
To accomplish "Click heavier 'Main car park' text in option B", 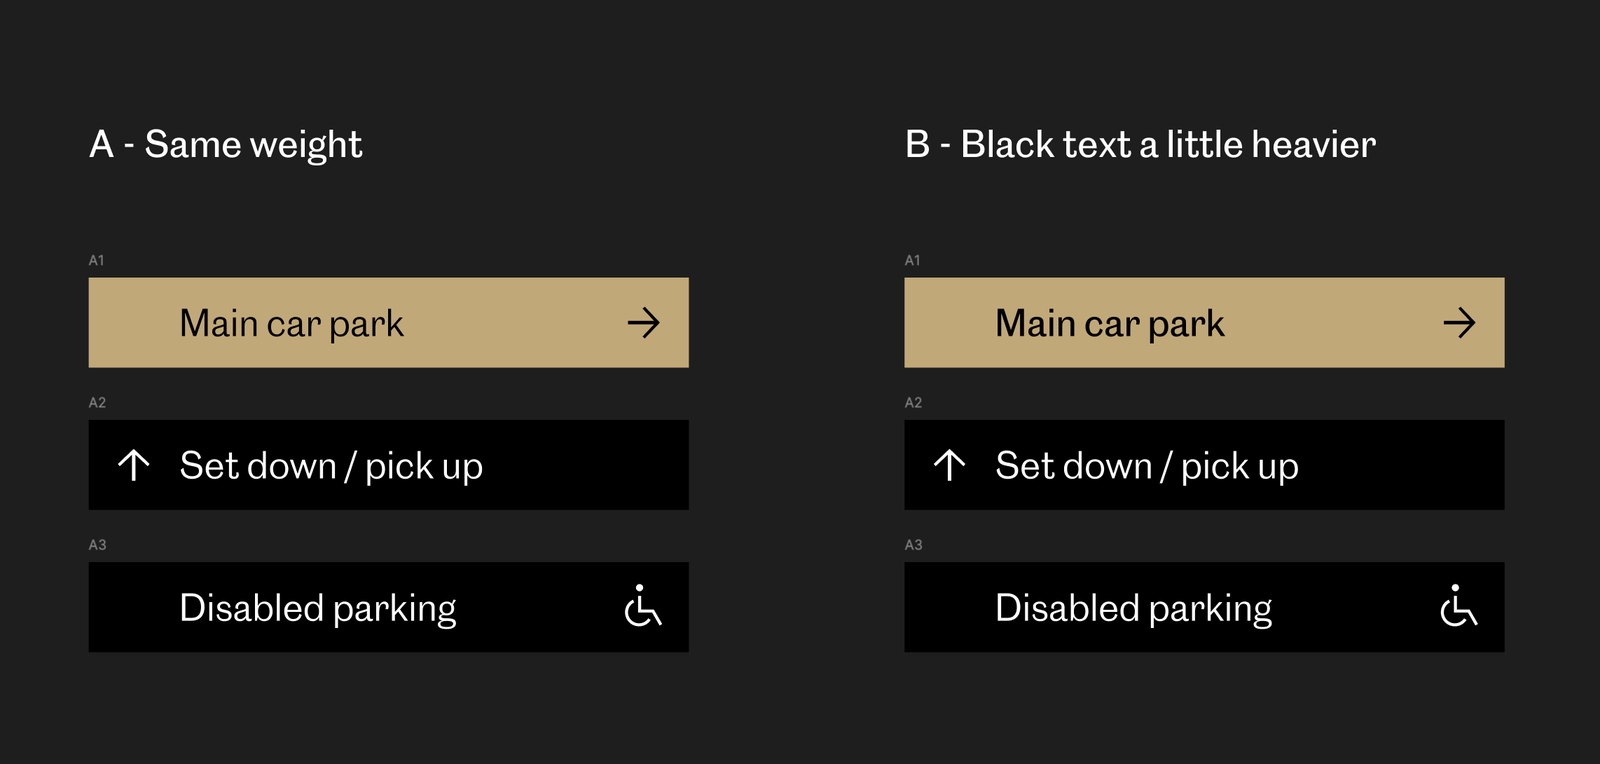I will [1110, 324].
